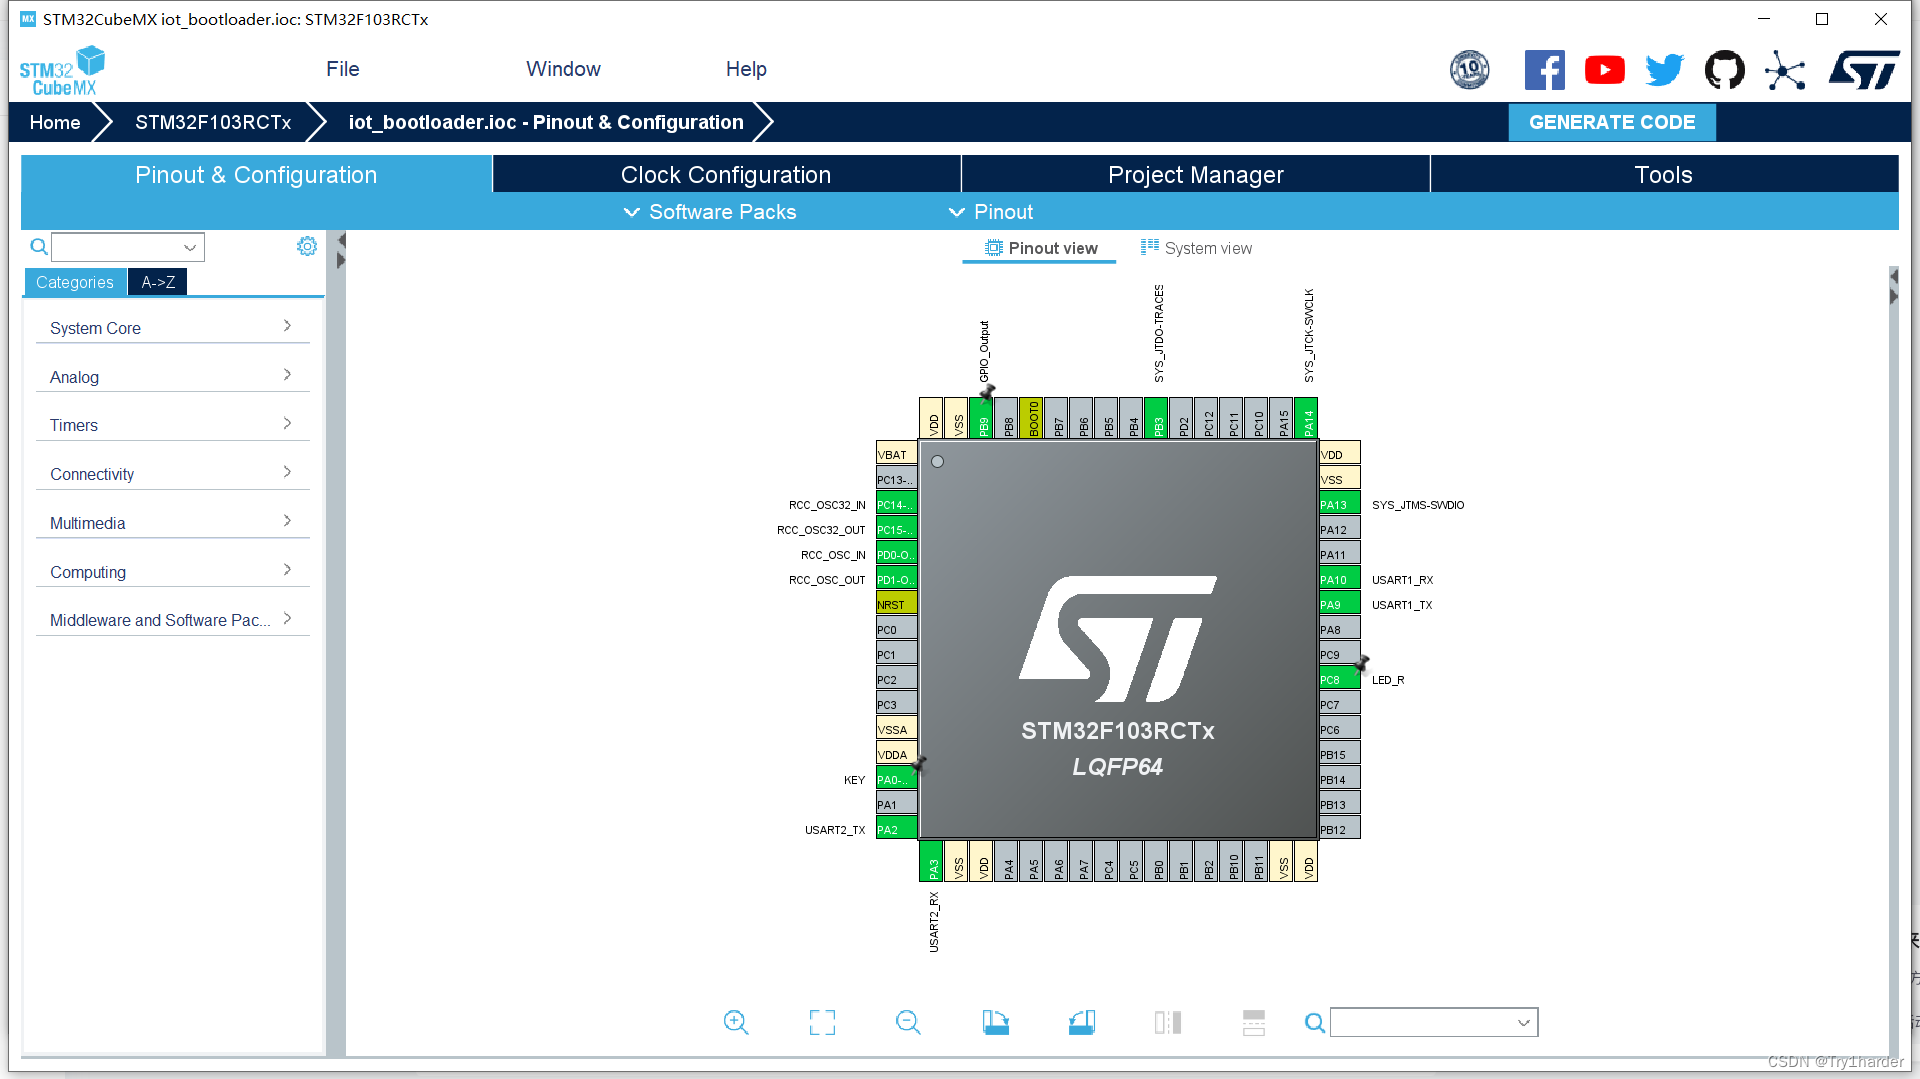Viewport: 1920px width, 1079px height.
Task: Expand the Connectivity category
Action: pos(92,473)
